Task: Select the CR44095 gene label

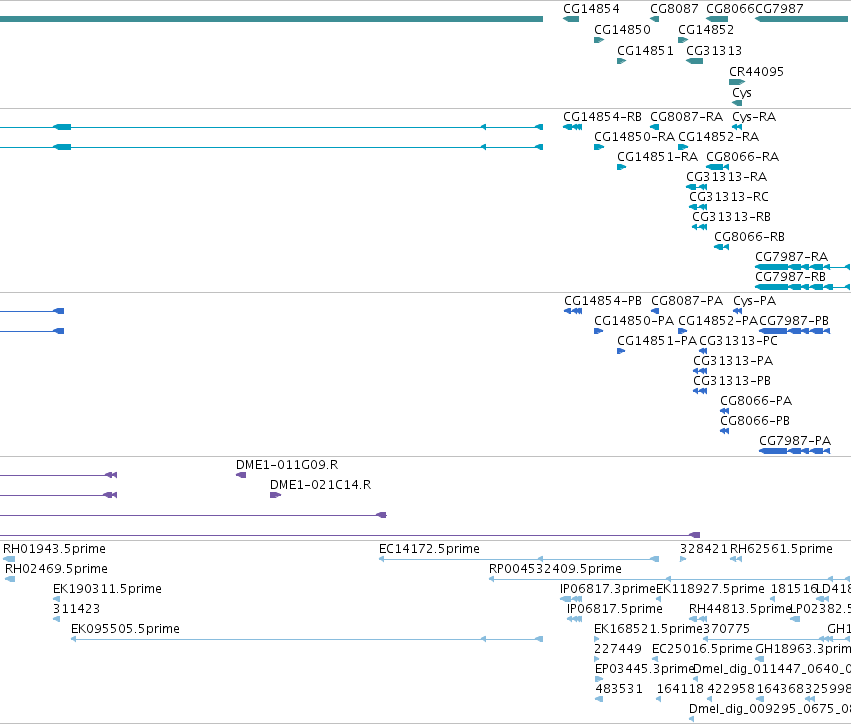Action: pos(756,72)
